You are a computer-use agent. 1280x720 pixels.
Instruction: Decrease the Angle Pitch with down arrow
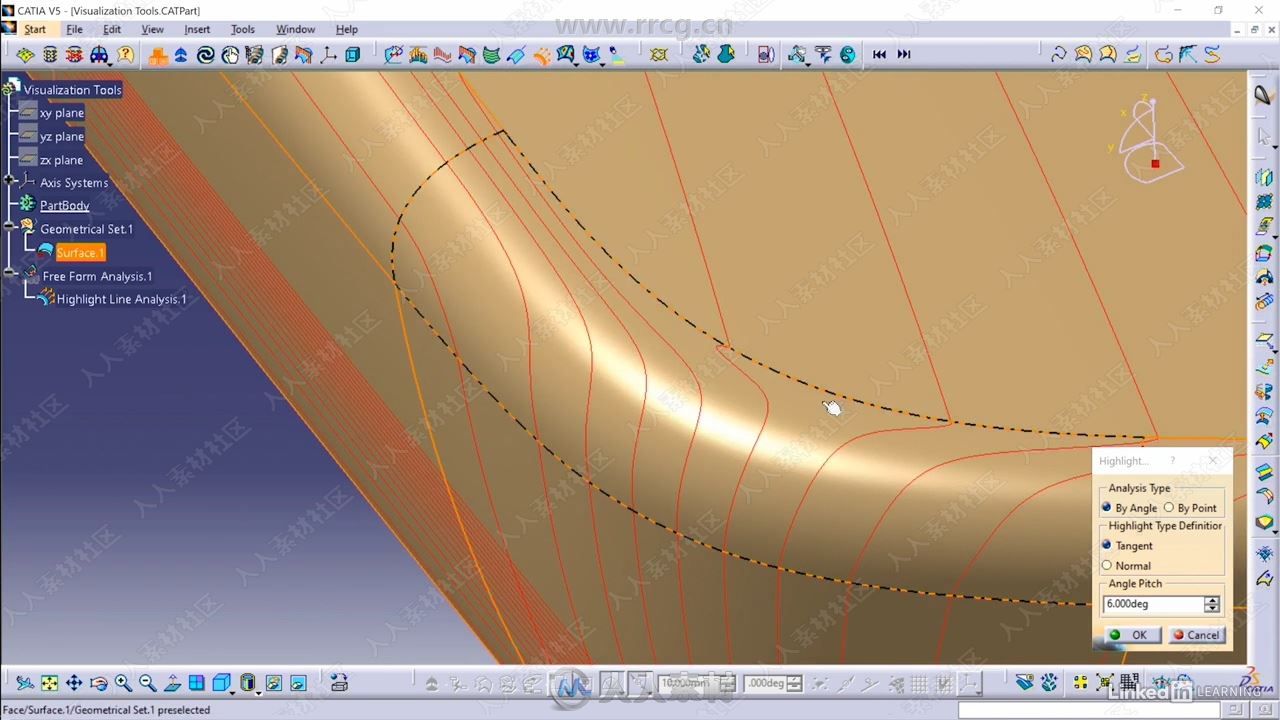click(x=1212, y=608)
